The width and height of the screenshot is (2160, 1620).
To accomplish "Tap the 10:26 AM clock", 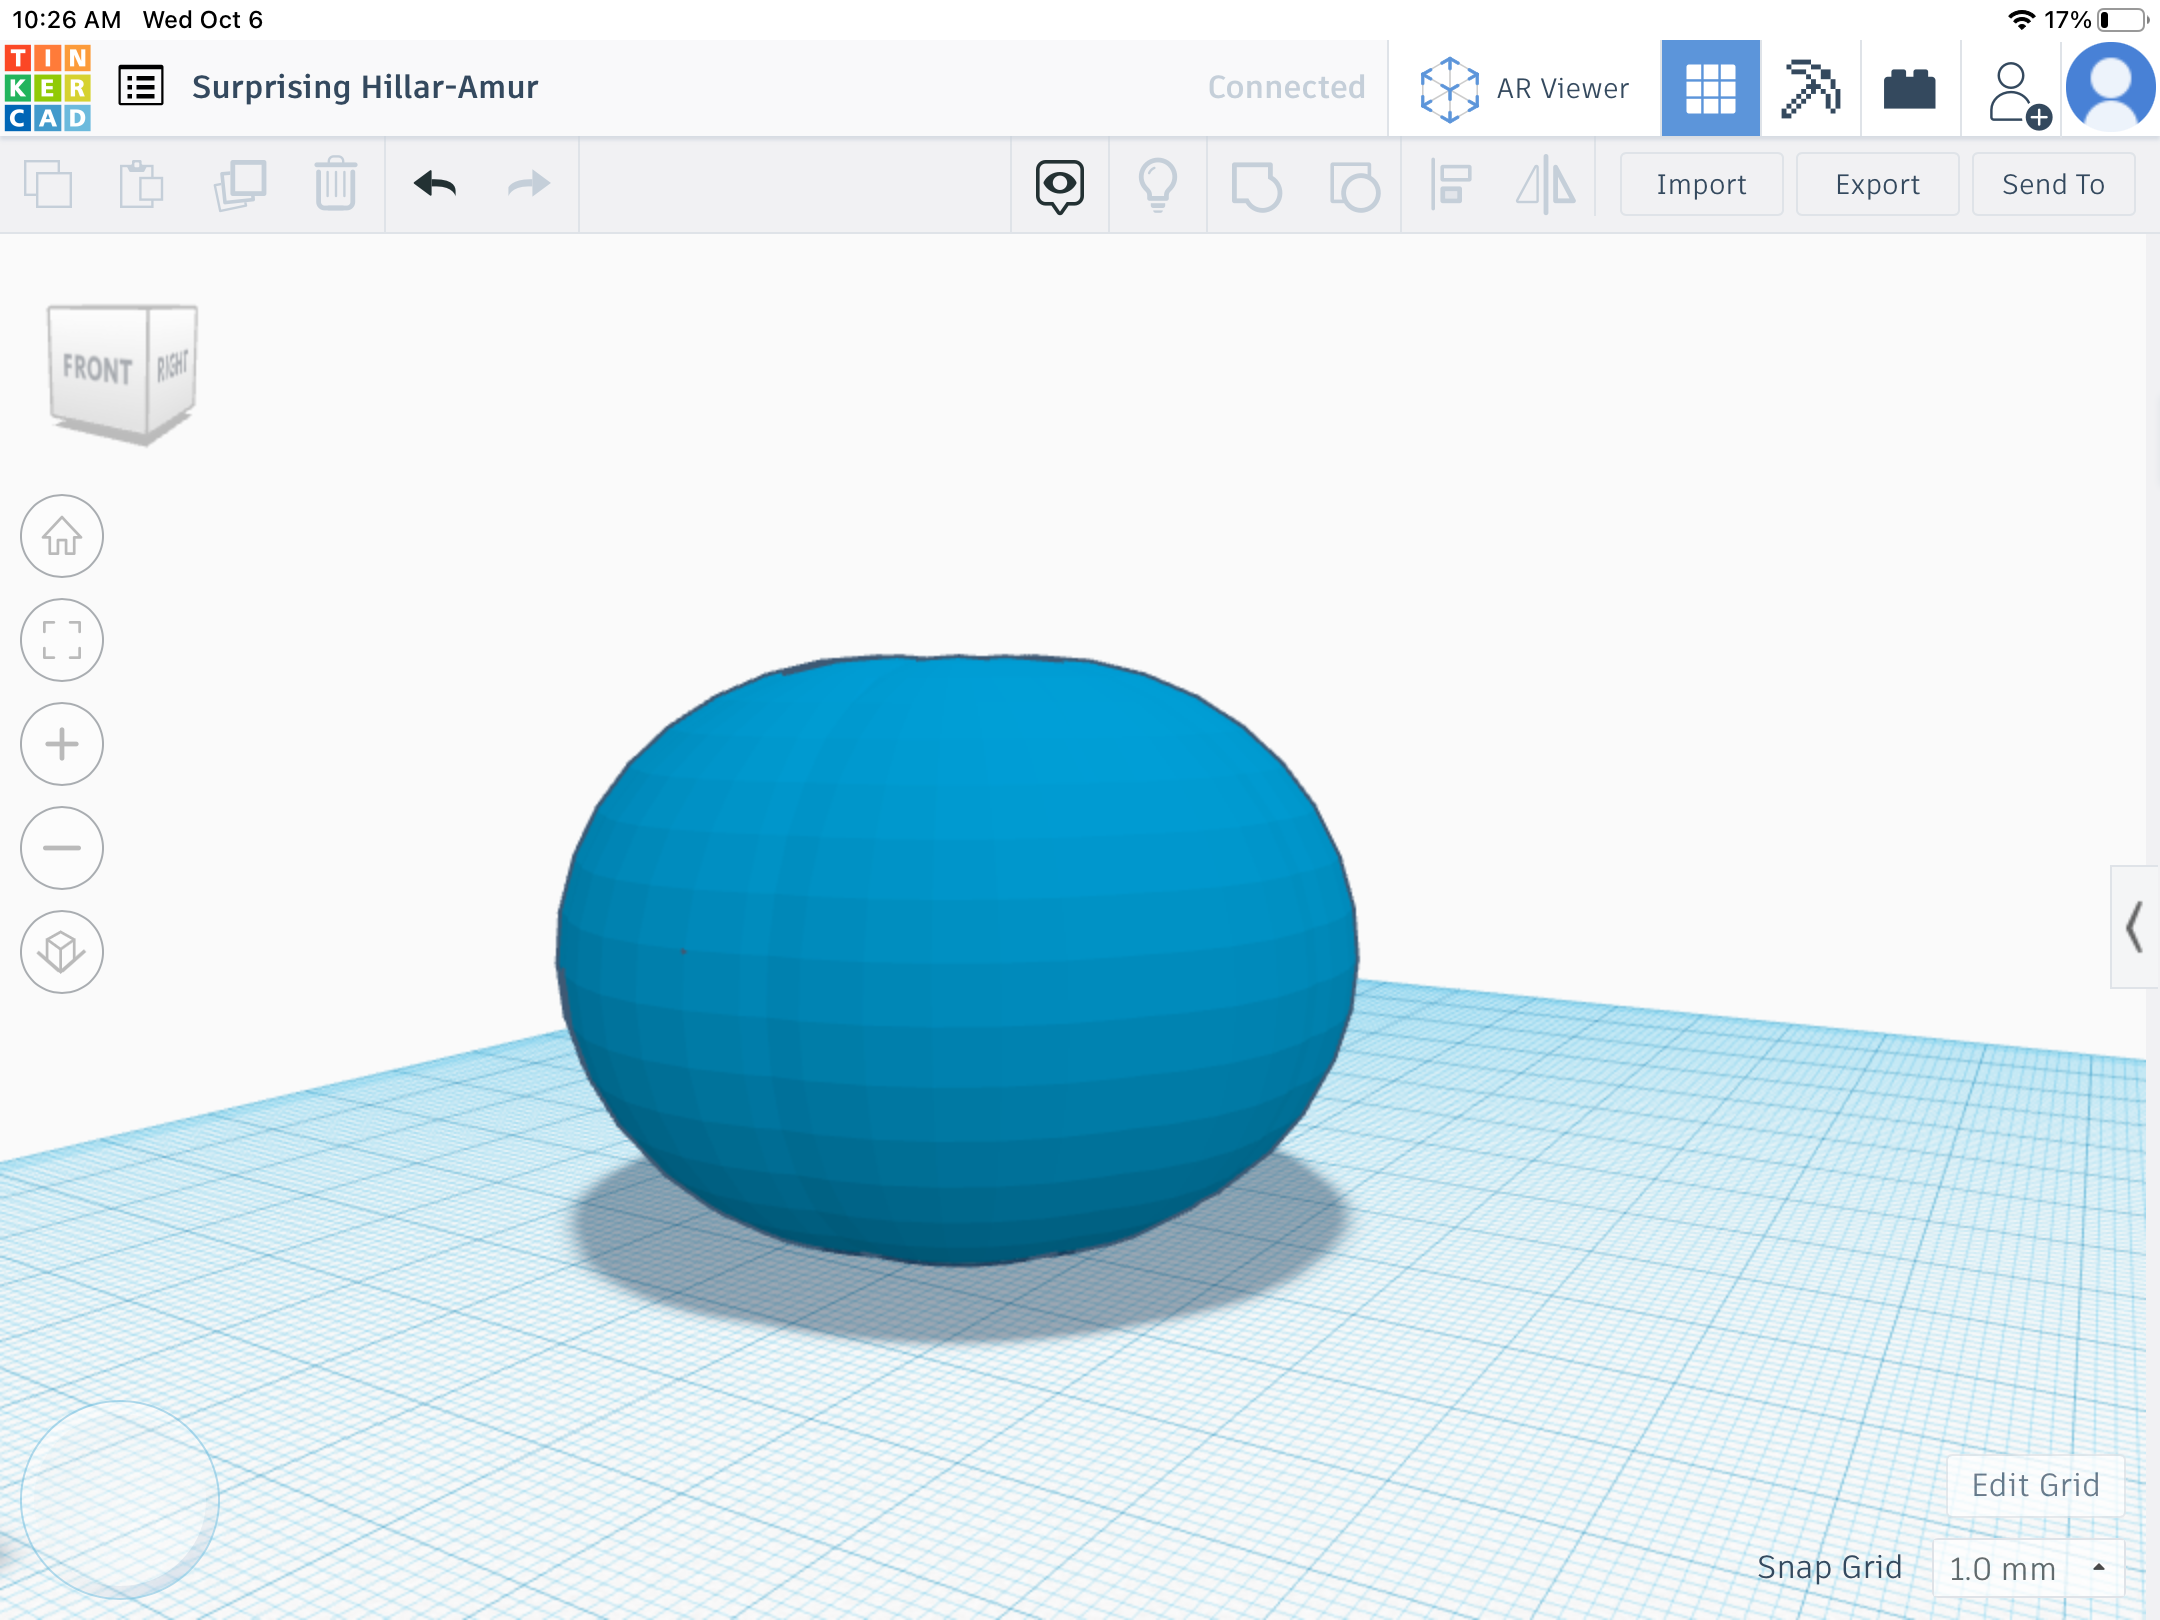I will point(66,20).
